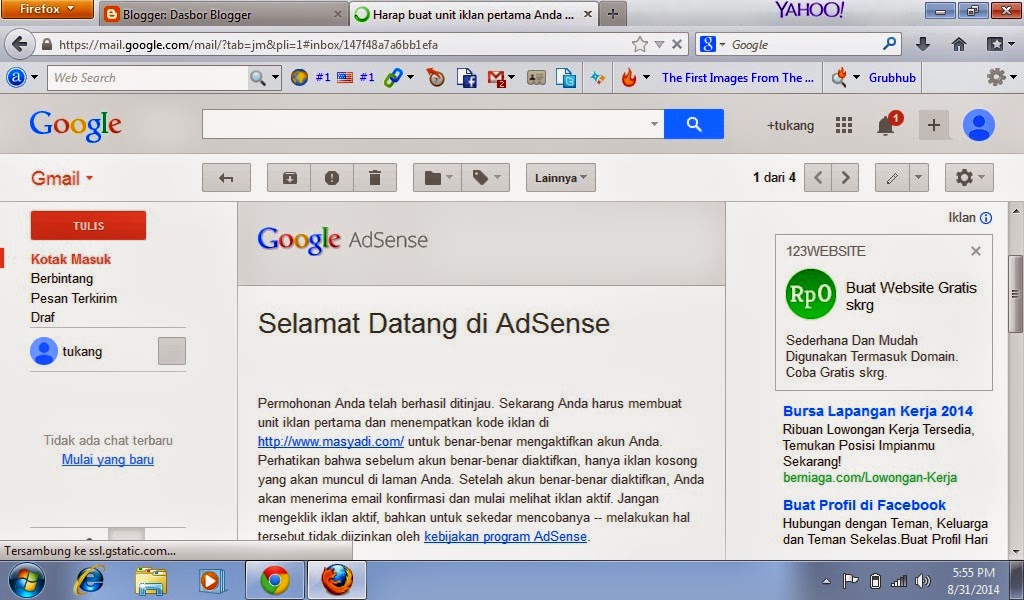Open Kotak Masuk folder
Screen dimensions: 1024x600
pyautogui.click(x=71, y=259)
